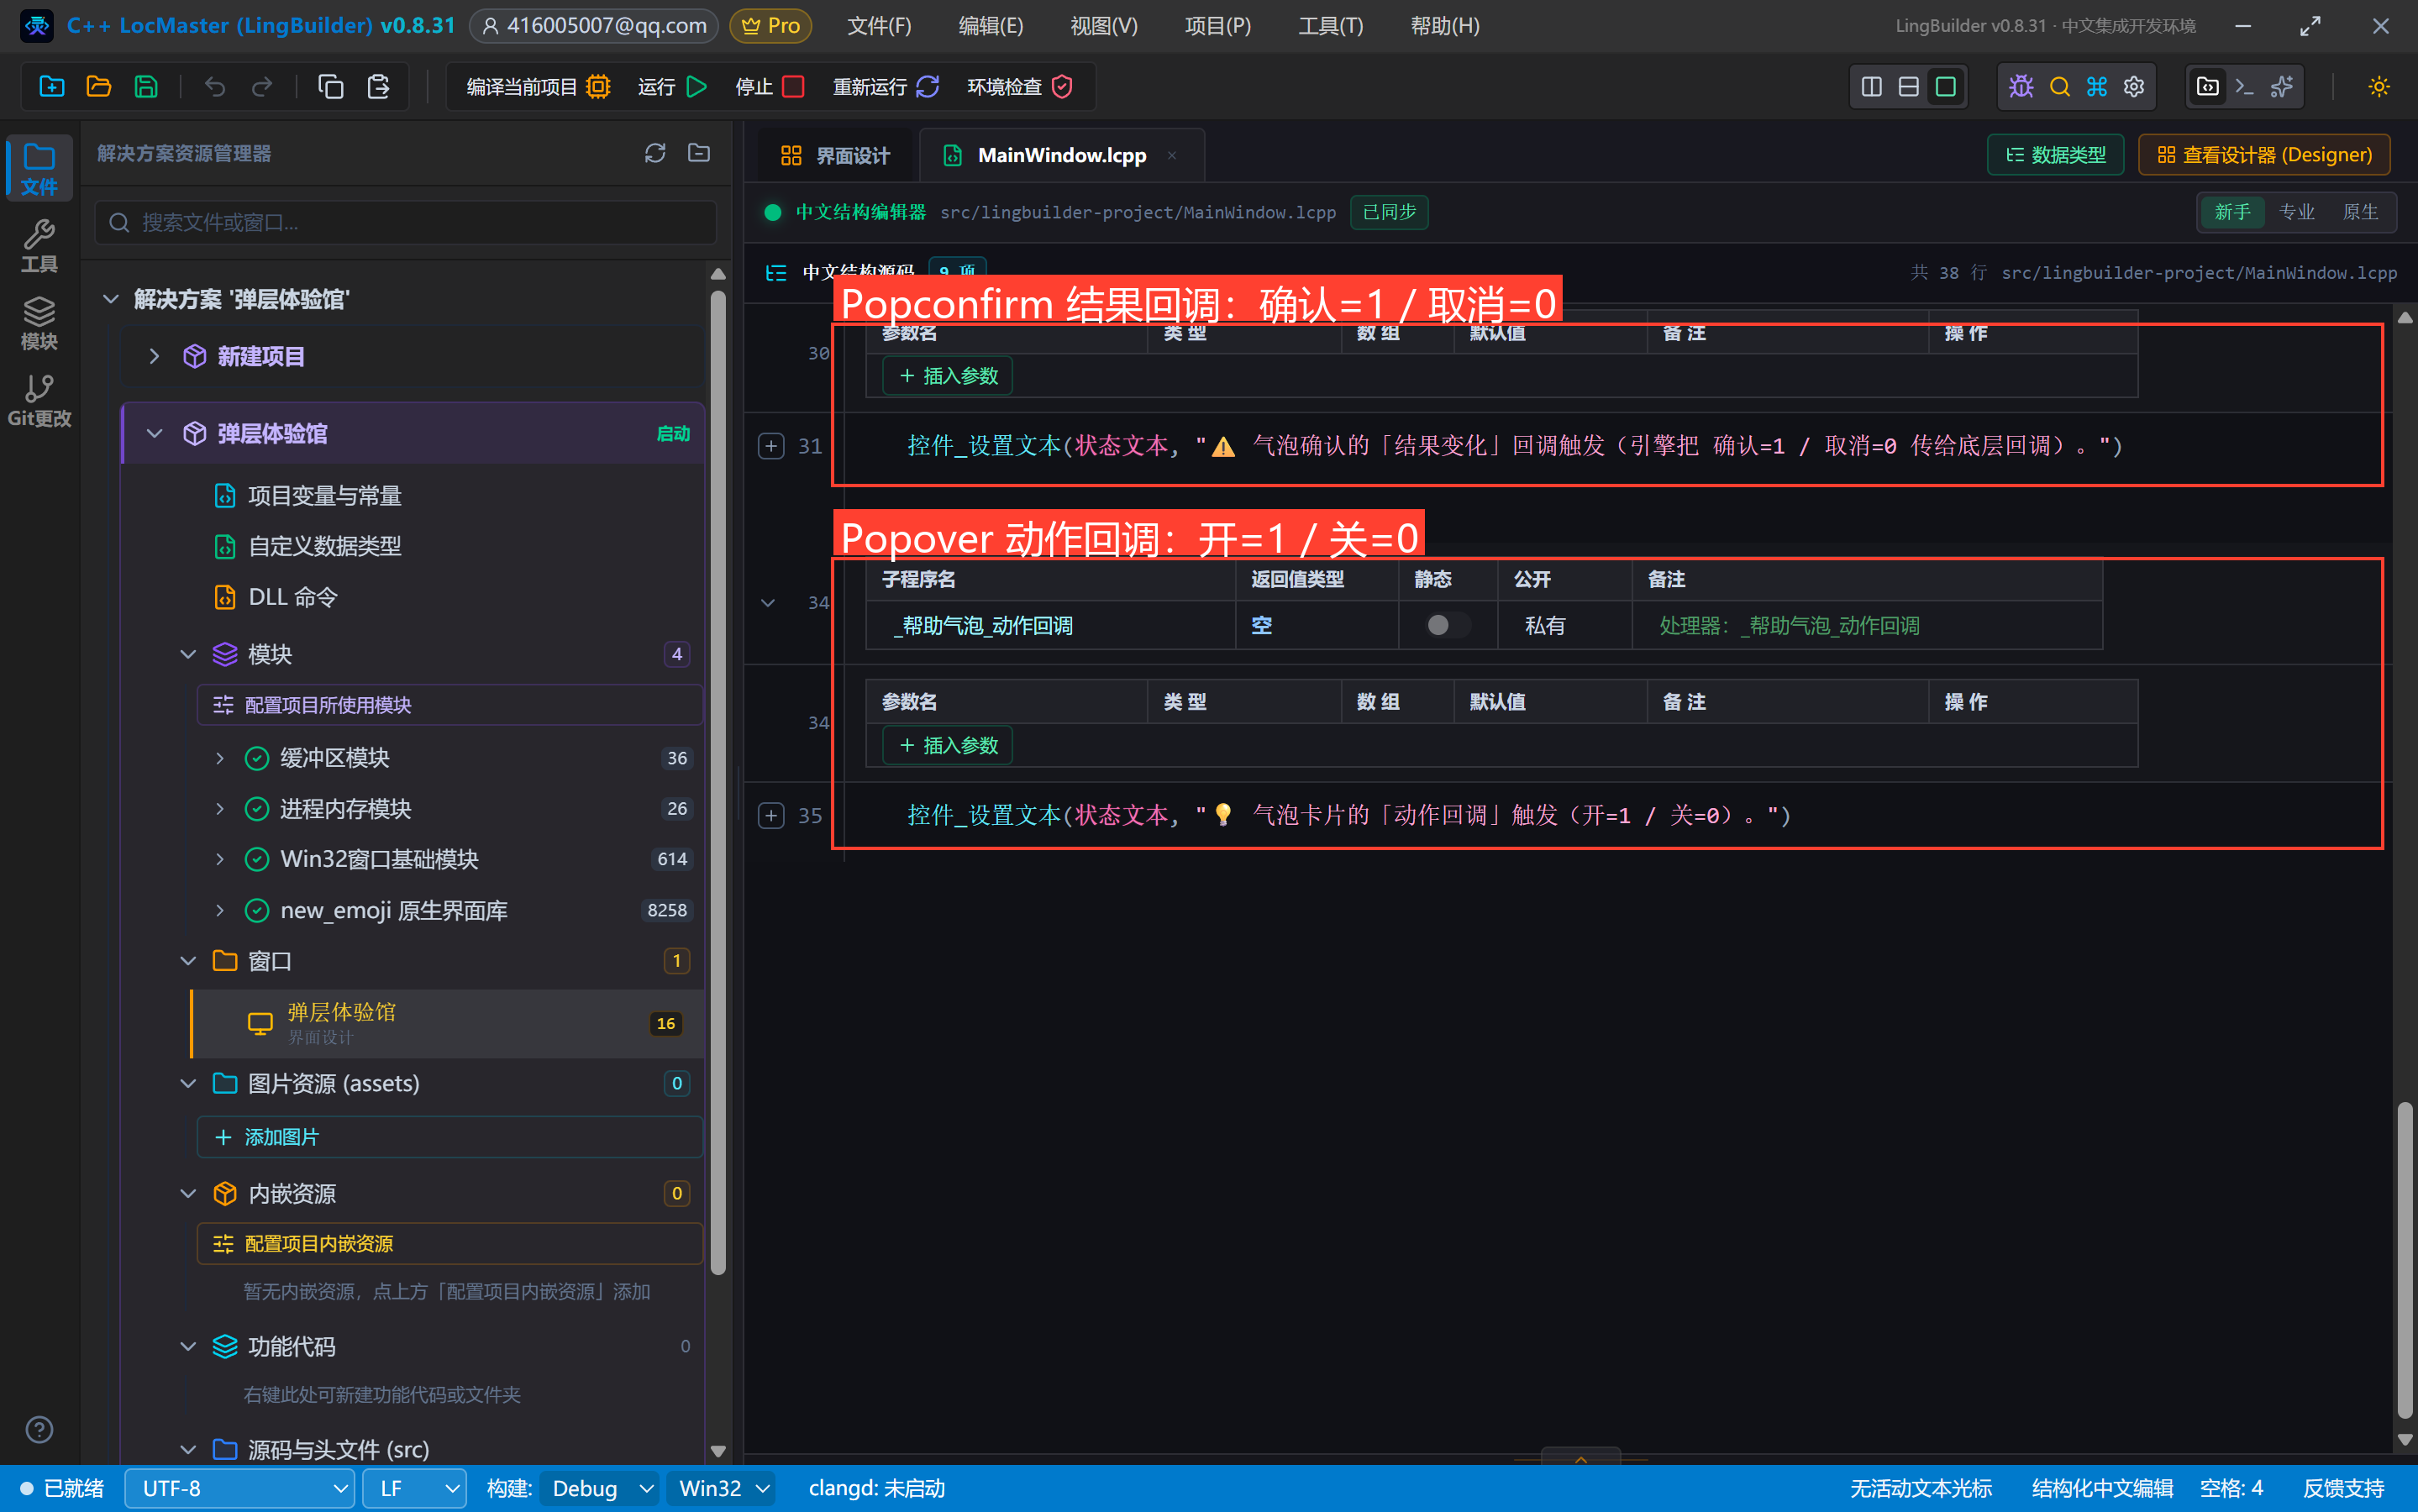Click the 添加图片 button
The image size is (2418, 1512).
[450, 1137]
